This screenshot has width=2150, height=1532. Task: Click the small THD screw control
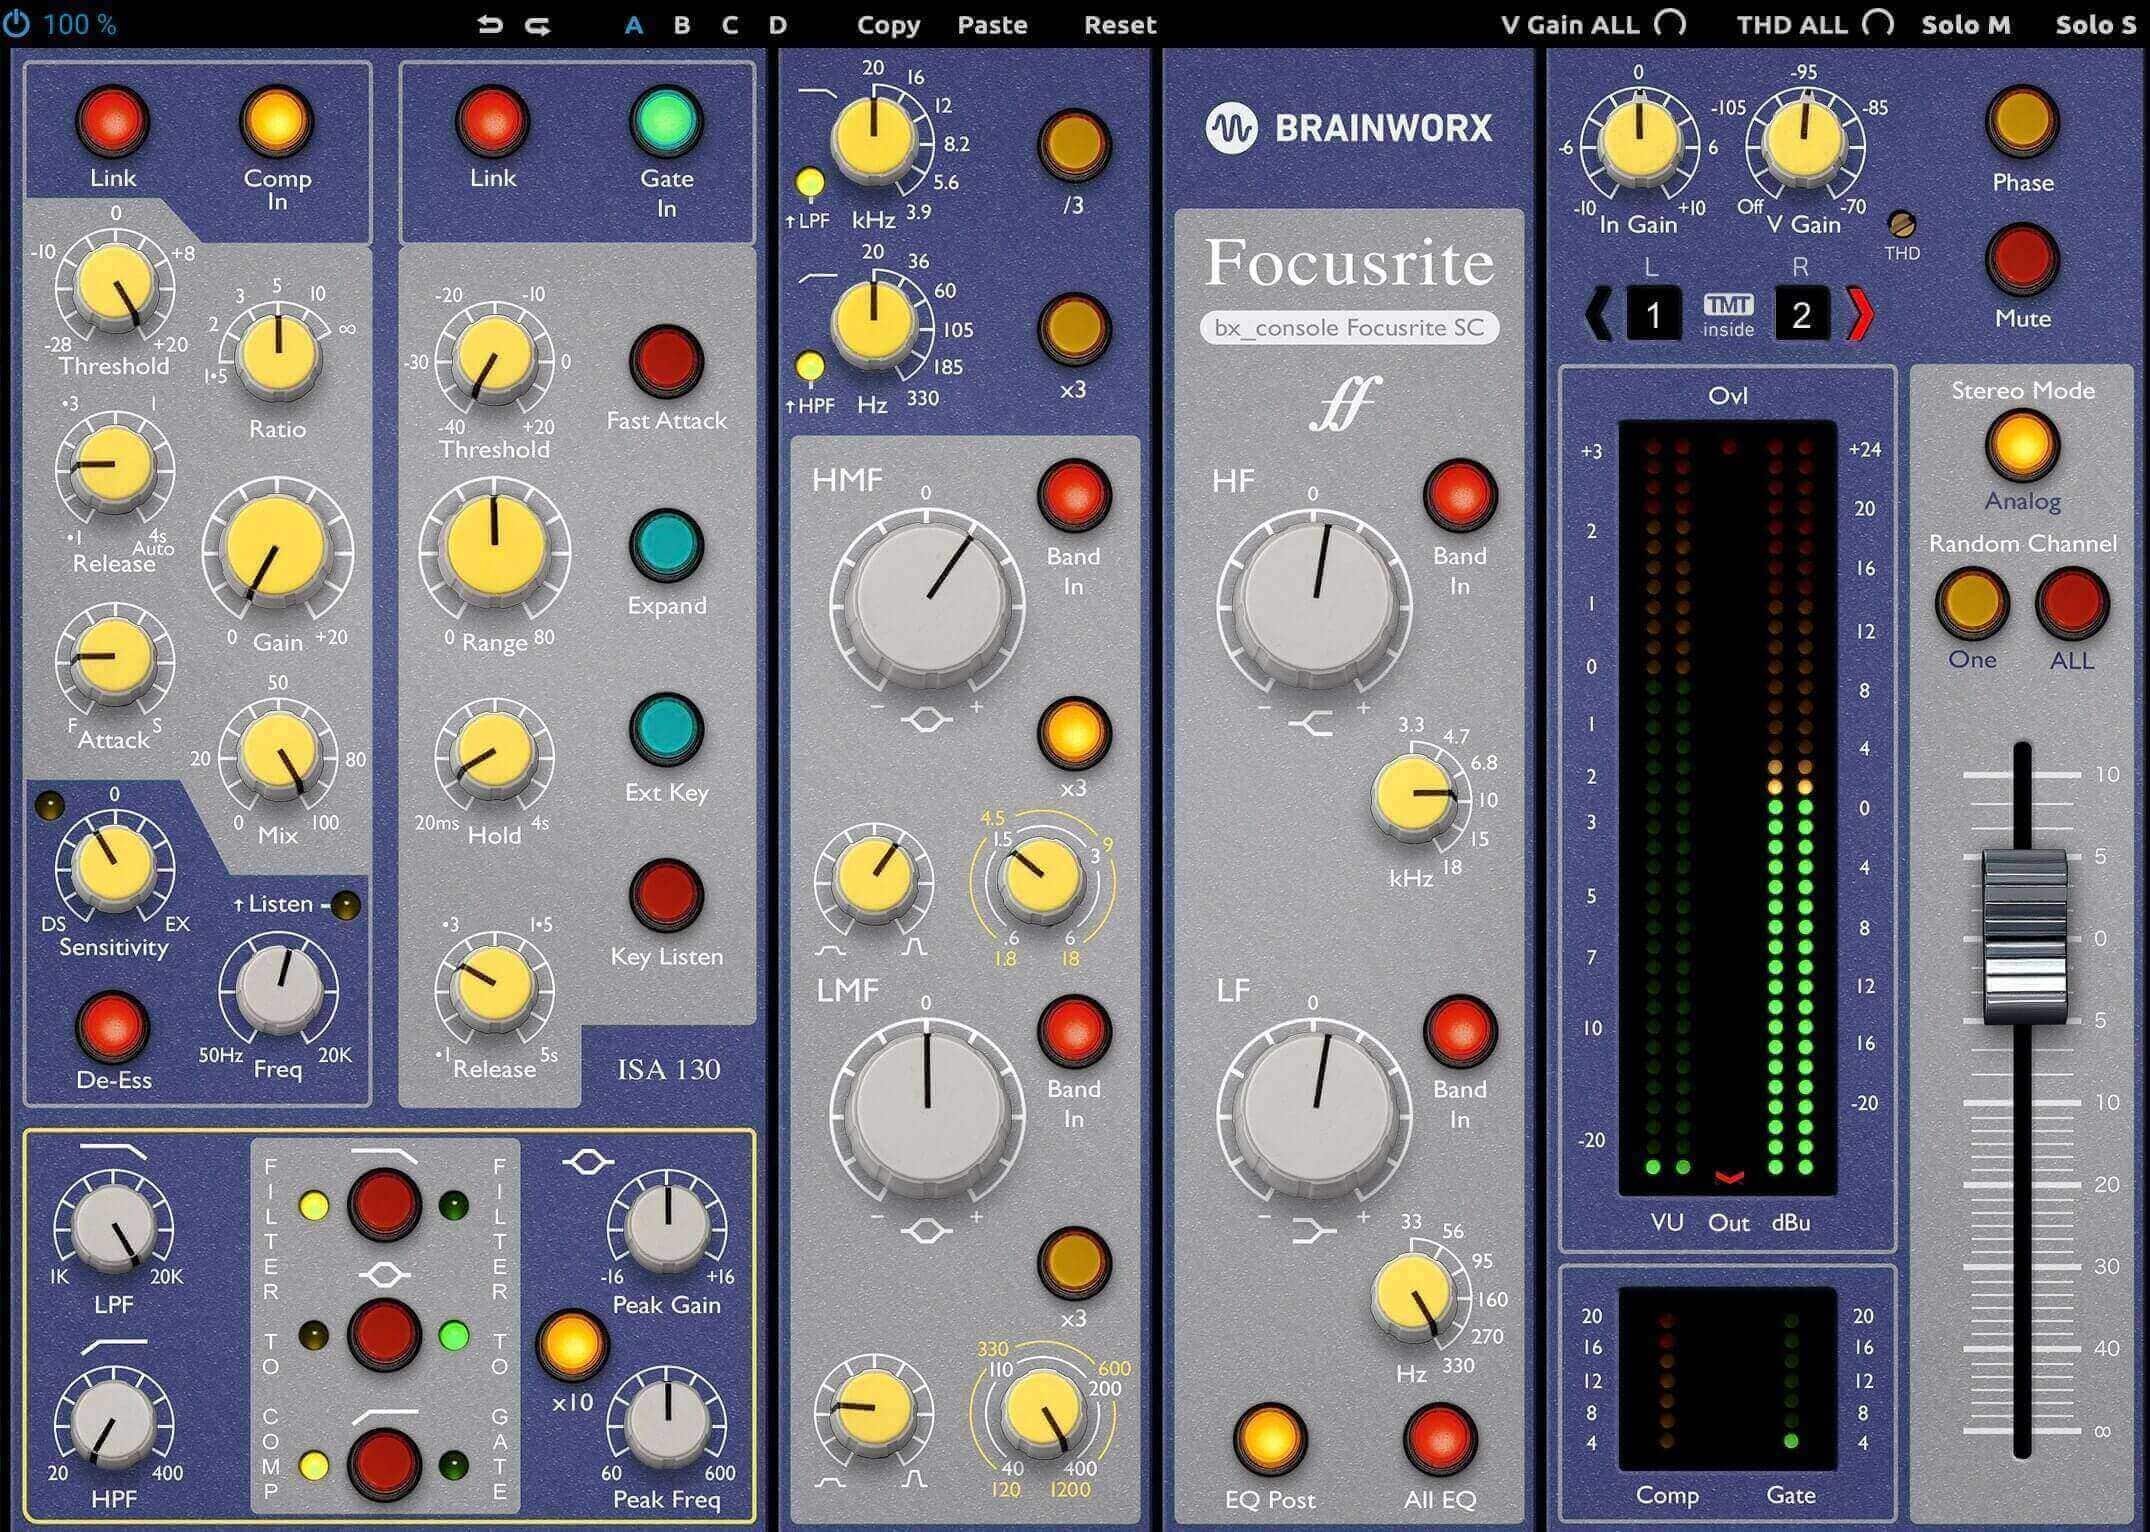[1901, 224]
